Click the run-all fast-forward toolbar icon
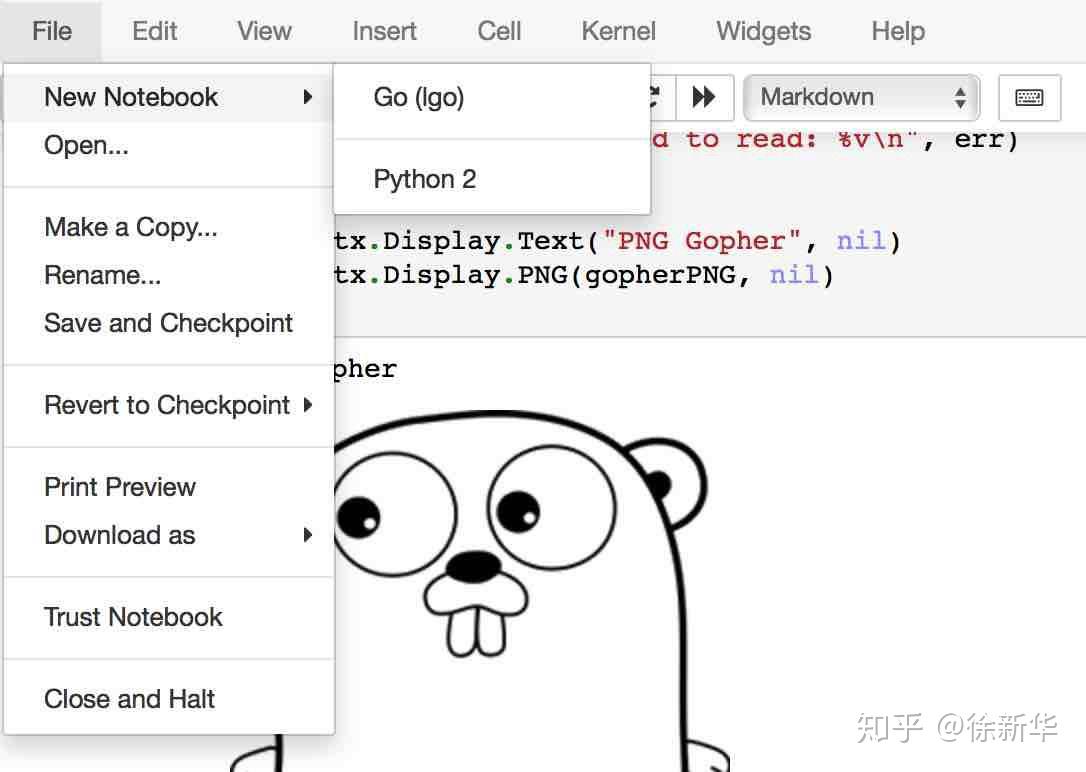 (703, 97)
